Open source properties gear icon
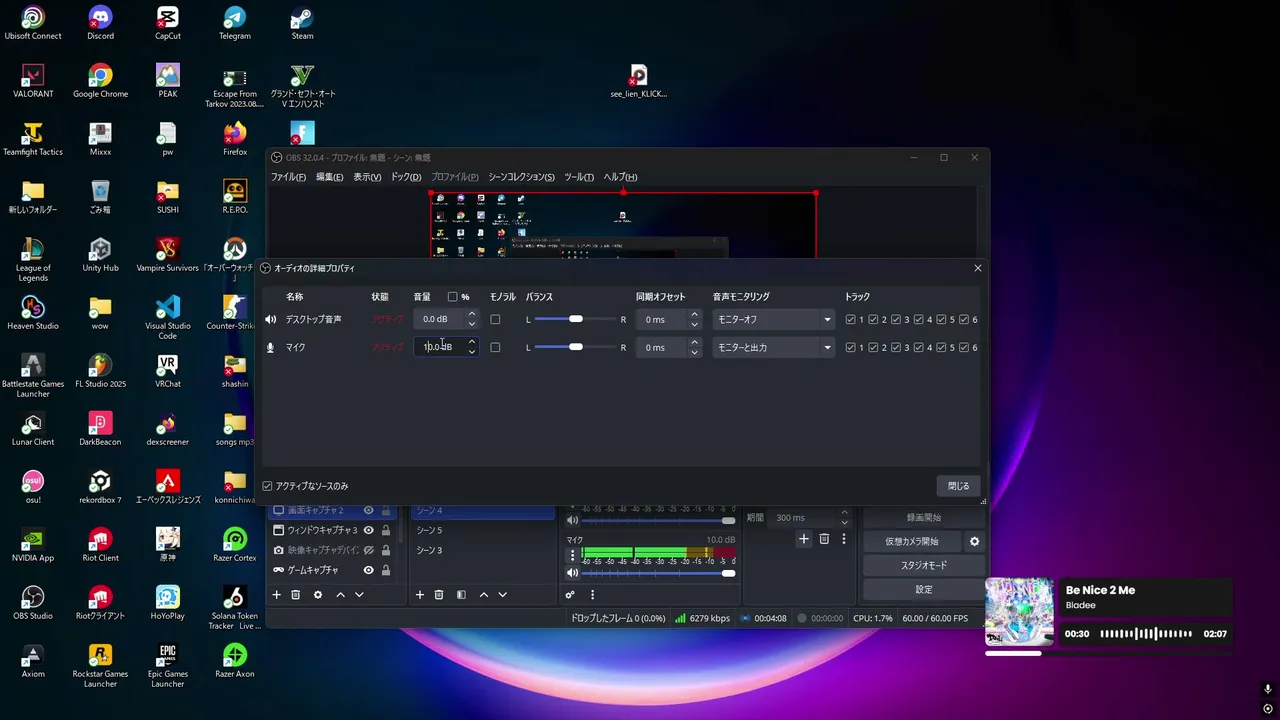The image size is (1280, 720). point(318,595)
